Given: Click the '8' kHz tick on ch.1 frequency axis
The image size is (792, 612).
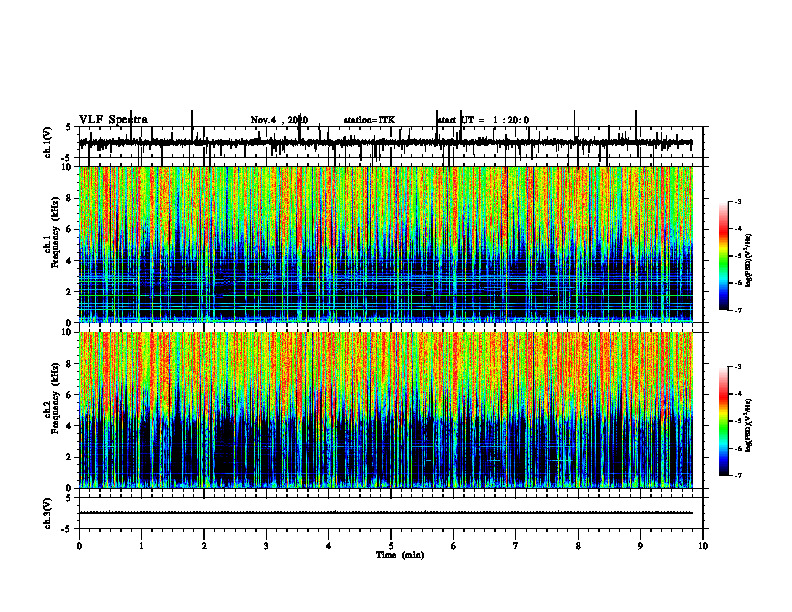Looking at the screenshot, I should 70,198.
